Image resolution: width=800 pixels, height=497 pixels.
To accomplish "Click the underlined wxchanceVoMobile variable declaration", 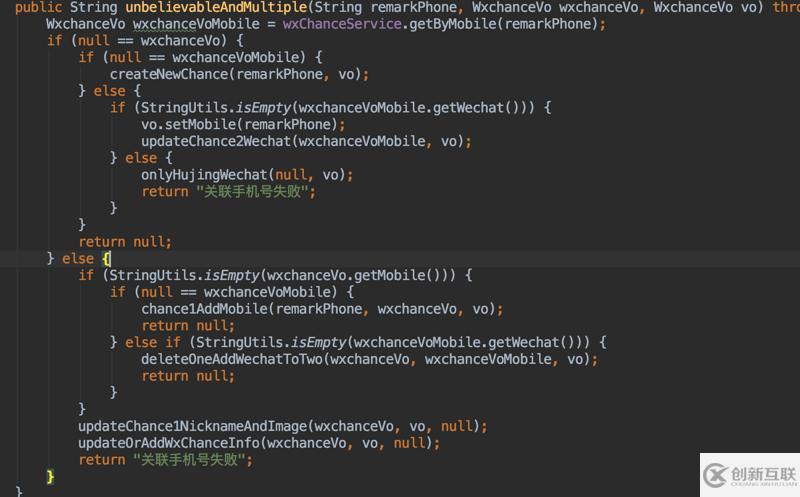I will point(196,24).
